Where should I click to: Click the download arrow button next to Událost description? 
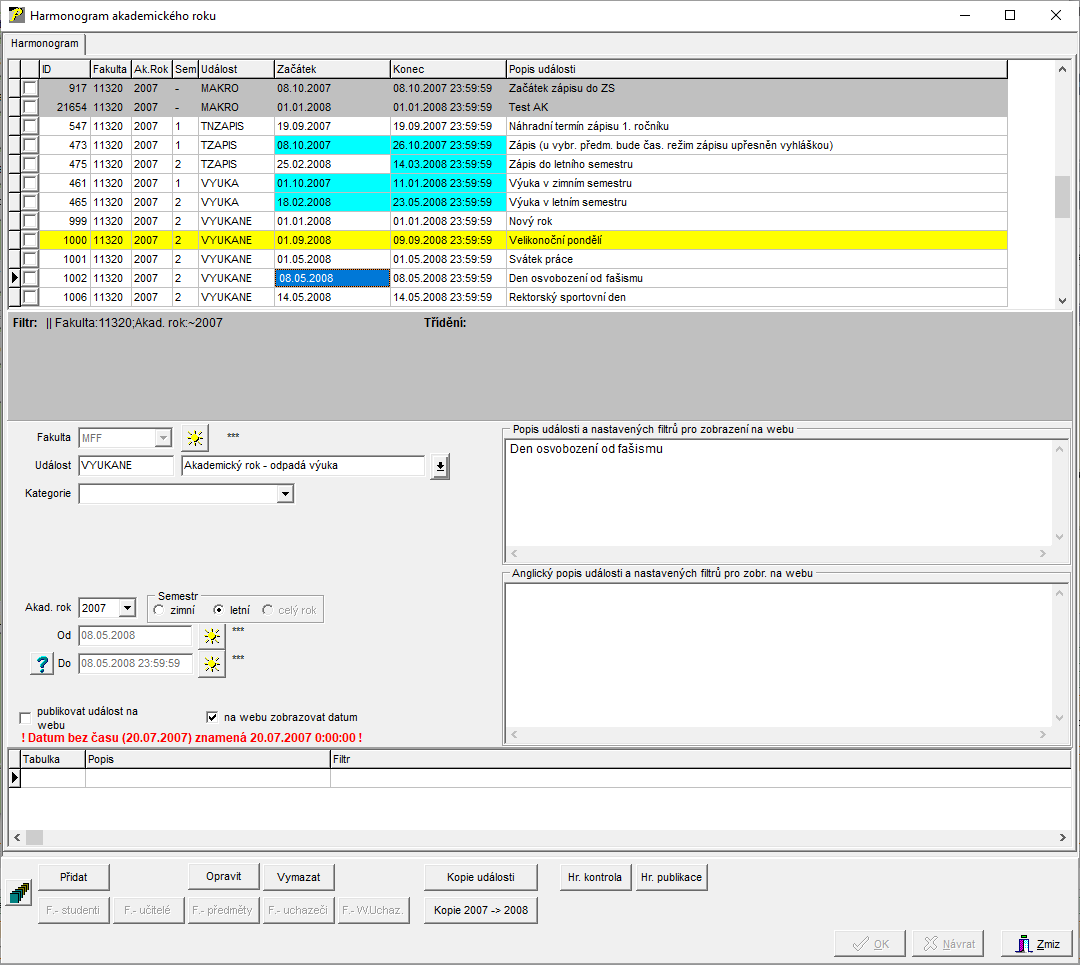[440, 467]
